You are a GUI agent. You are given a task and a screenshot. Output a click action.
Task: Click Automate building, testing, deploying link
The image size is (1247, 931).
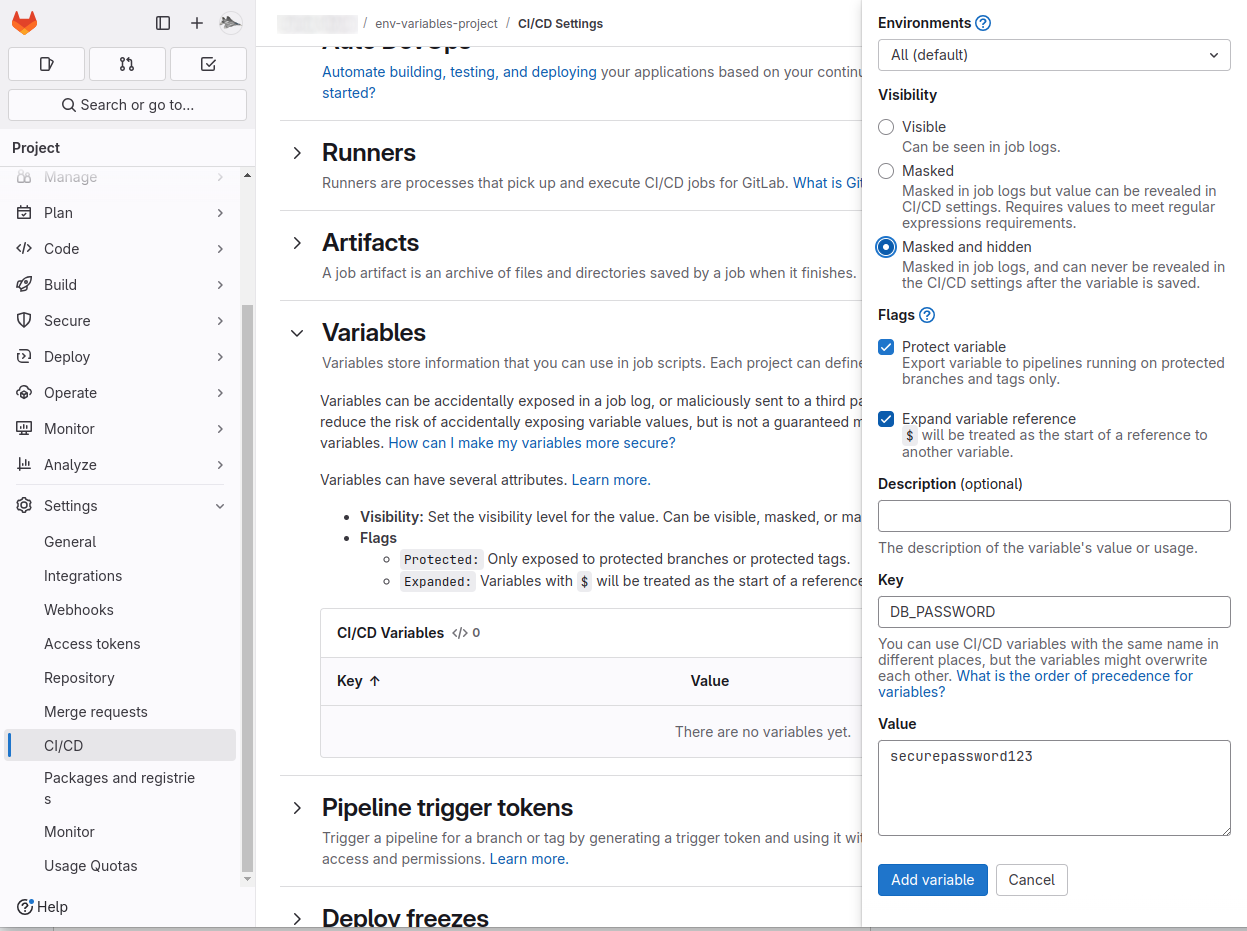[459, 72]
